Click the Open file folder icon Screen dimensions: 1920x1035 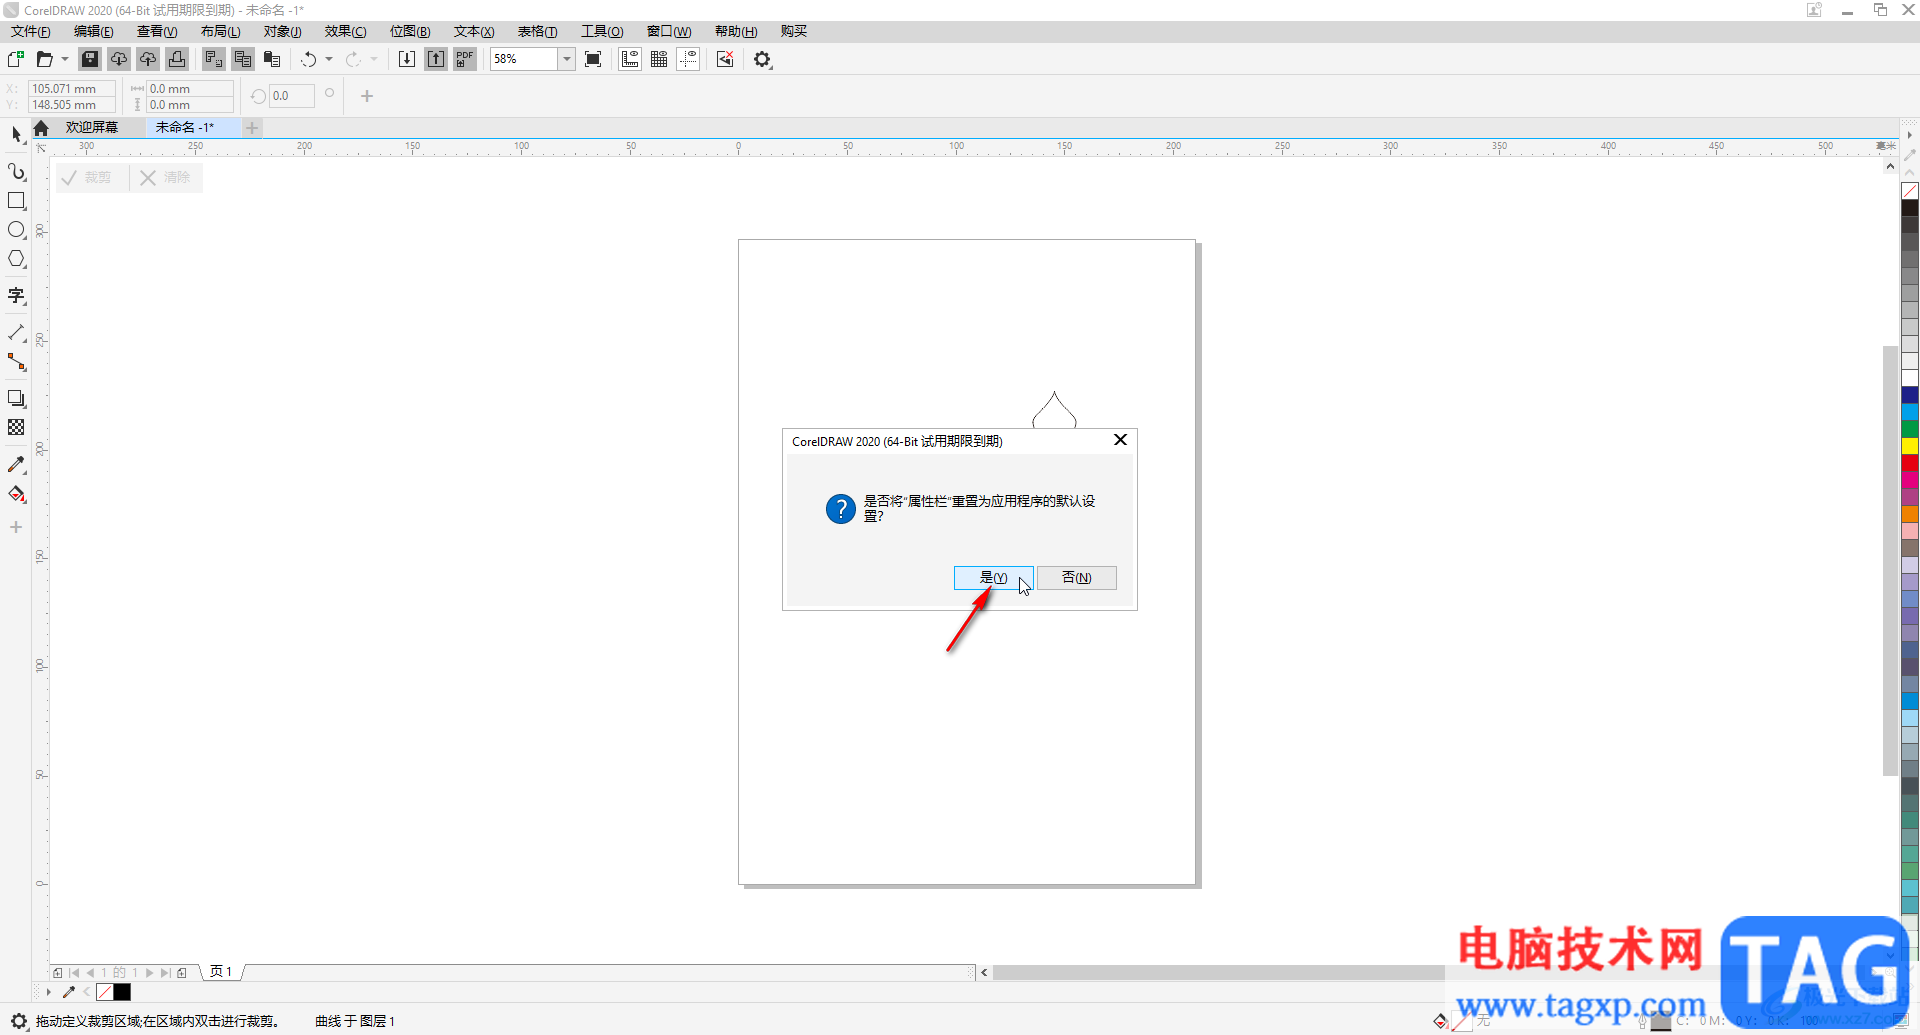[x=44, y=59]
